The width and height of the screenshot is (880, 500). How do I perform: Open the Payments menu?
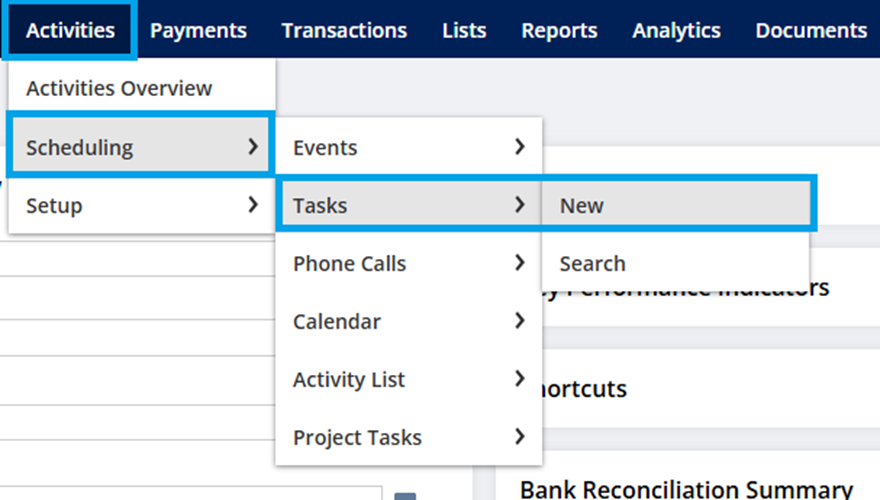pos(198,30)
